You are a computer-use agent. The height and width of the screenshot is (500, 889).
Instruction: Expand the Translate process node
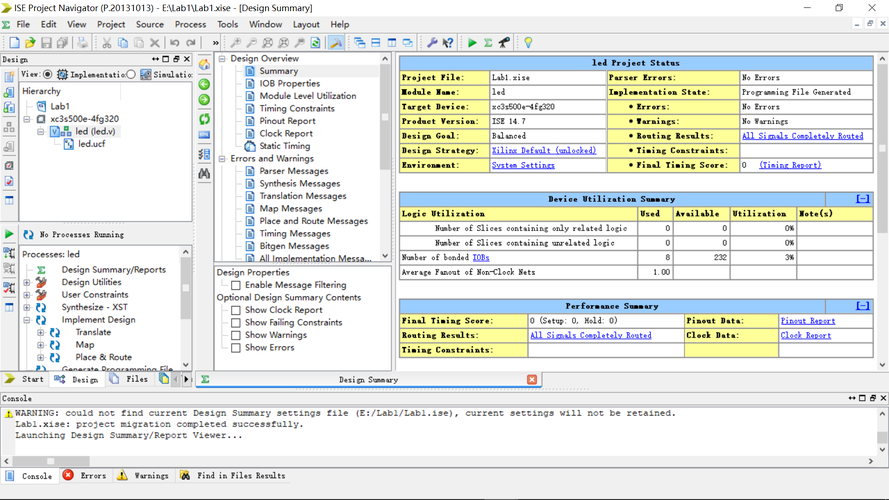coord(41,332)
